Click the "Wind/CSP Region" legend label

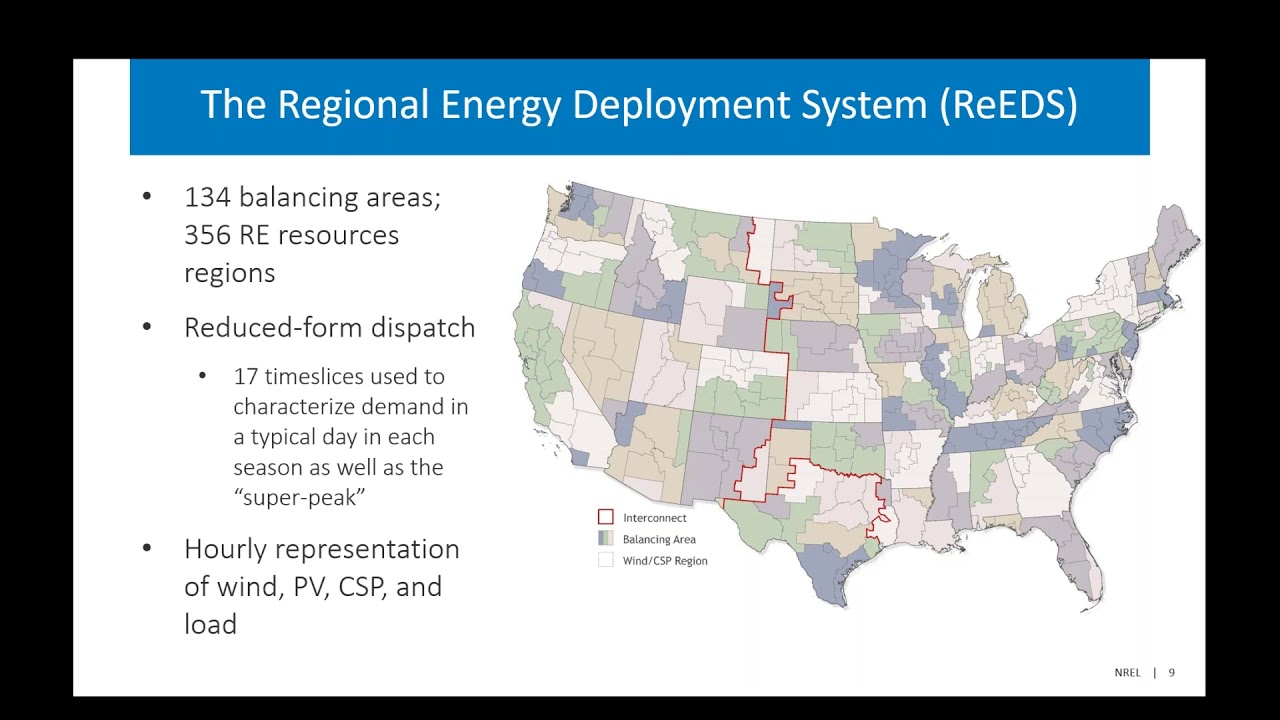pyautogui.click(x=665, y=561)
